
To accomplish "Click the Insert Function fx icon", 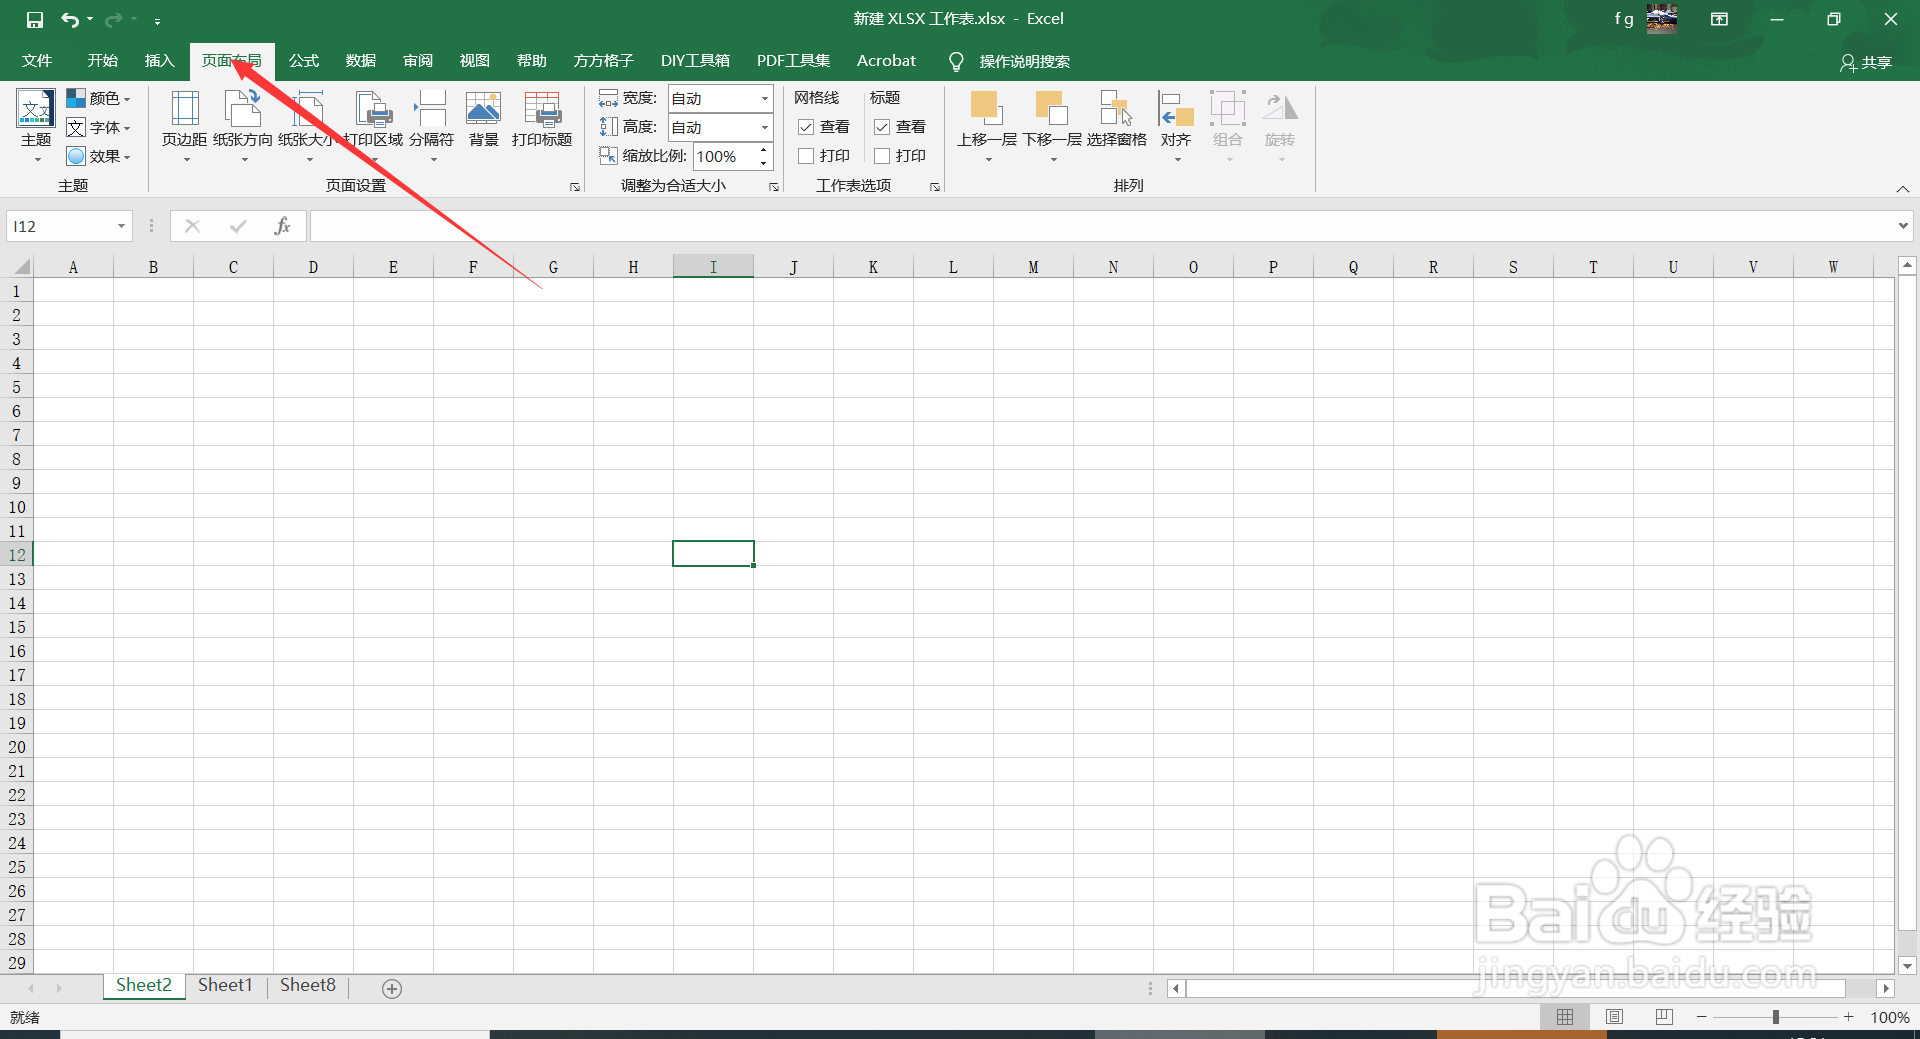I will click(x=282, y=226).
